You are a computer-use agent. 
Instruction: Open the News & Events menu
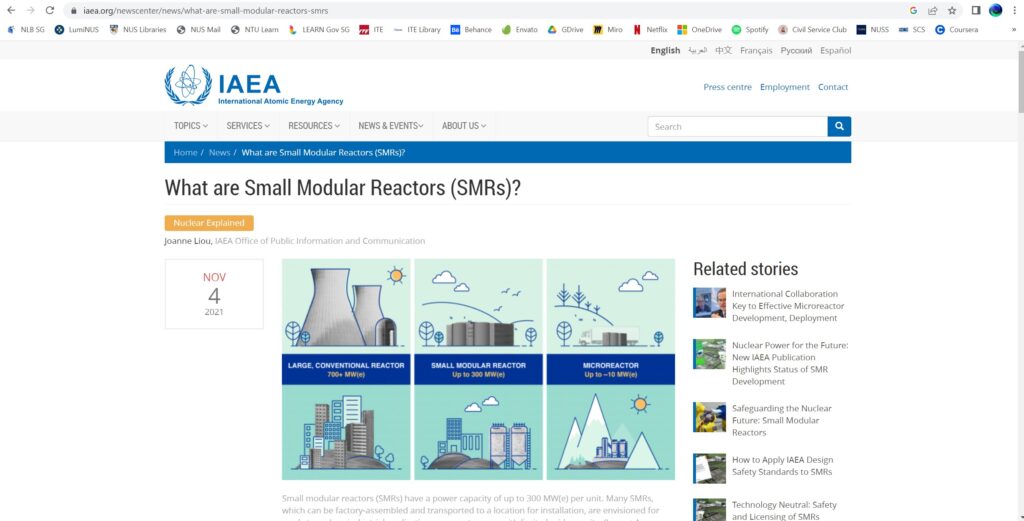pos(391,126)
